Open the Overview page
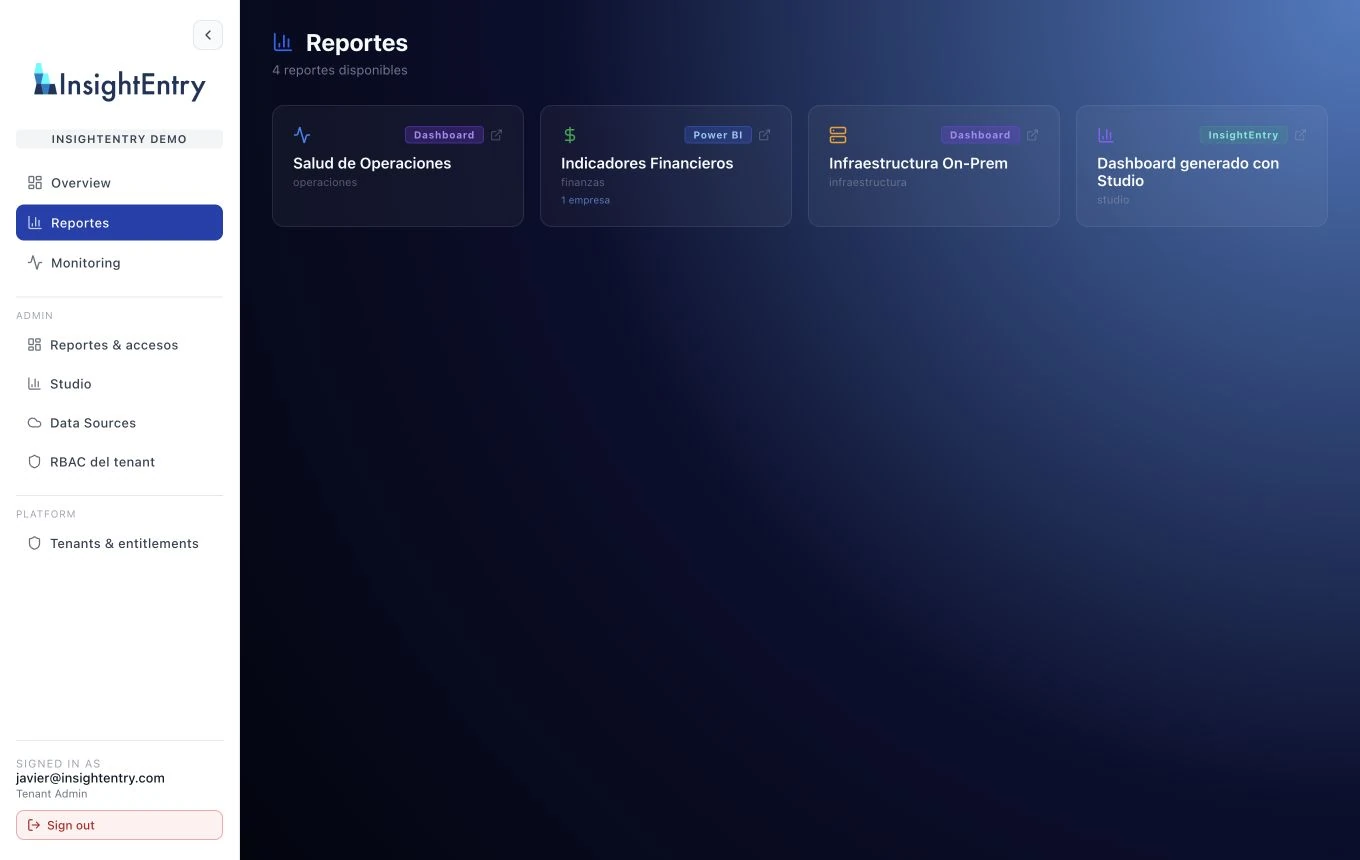Viewport: 1360px width, 860px height. tap(119, 183)
